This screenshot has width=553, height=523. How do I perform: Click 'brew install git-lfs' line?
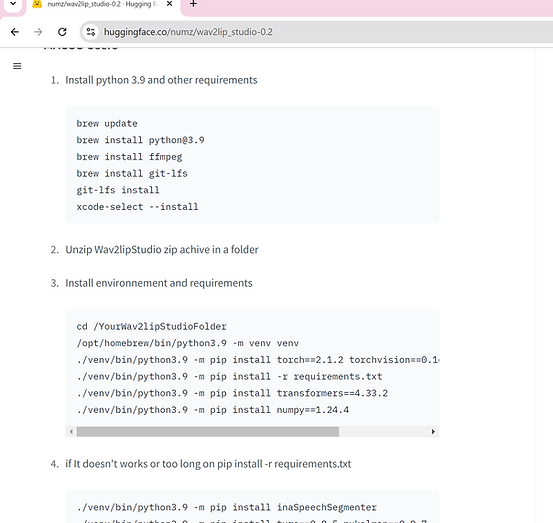tap(132, 174)
